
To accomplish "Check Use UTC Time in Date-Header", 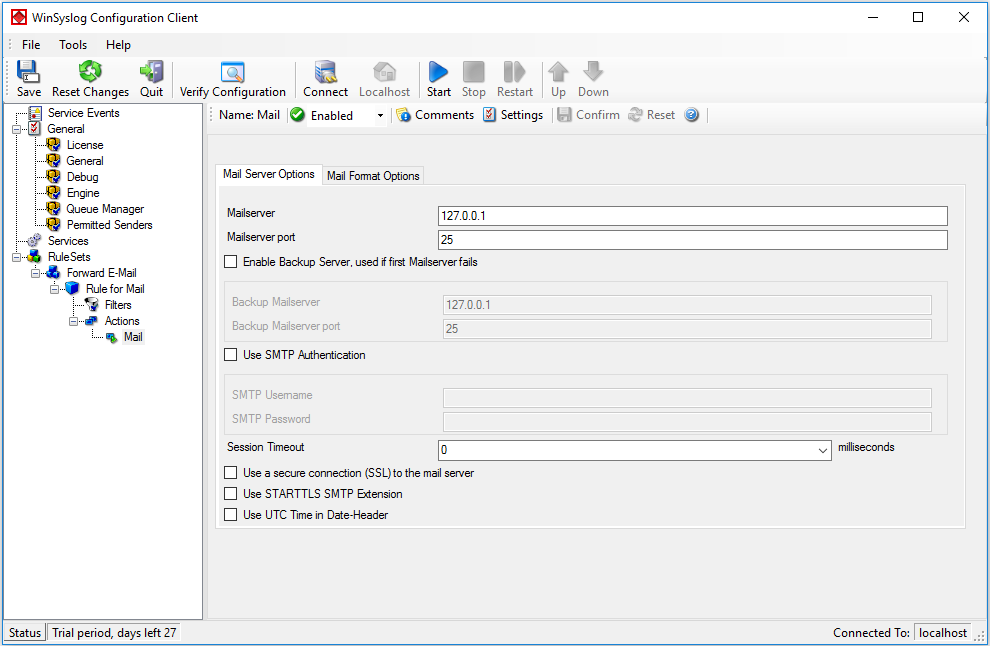I will [231, 515].
